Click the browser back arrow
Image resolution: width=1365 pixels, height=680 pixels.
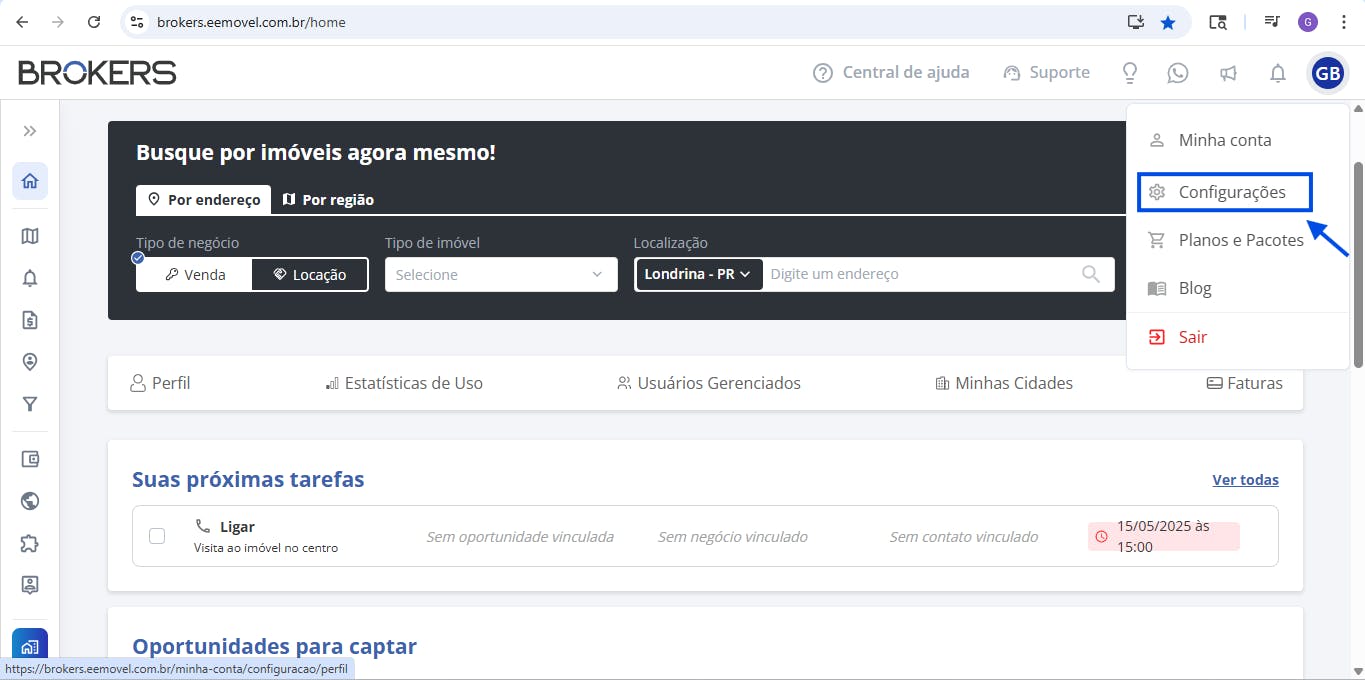pos(22,22)
